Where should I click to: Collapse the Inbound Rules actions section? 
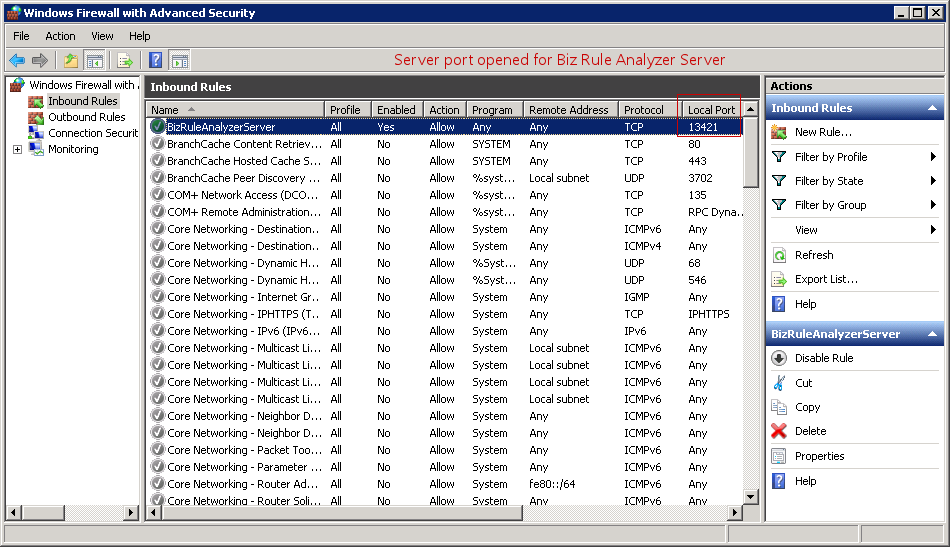(932, 108)
